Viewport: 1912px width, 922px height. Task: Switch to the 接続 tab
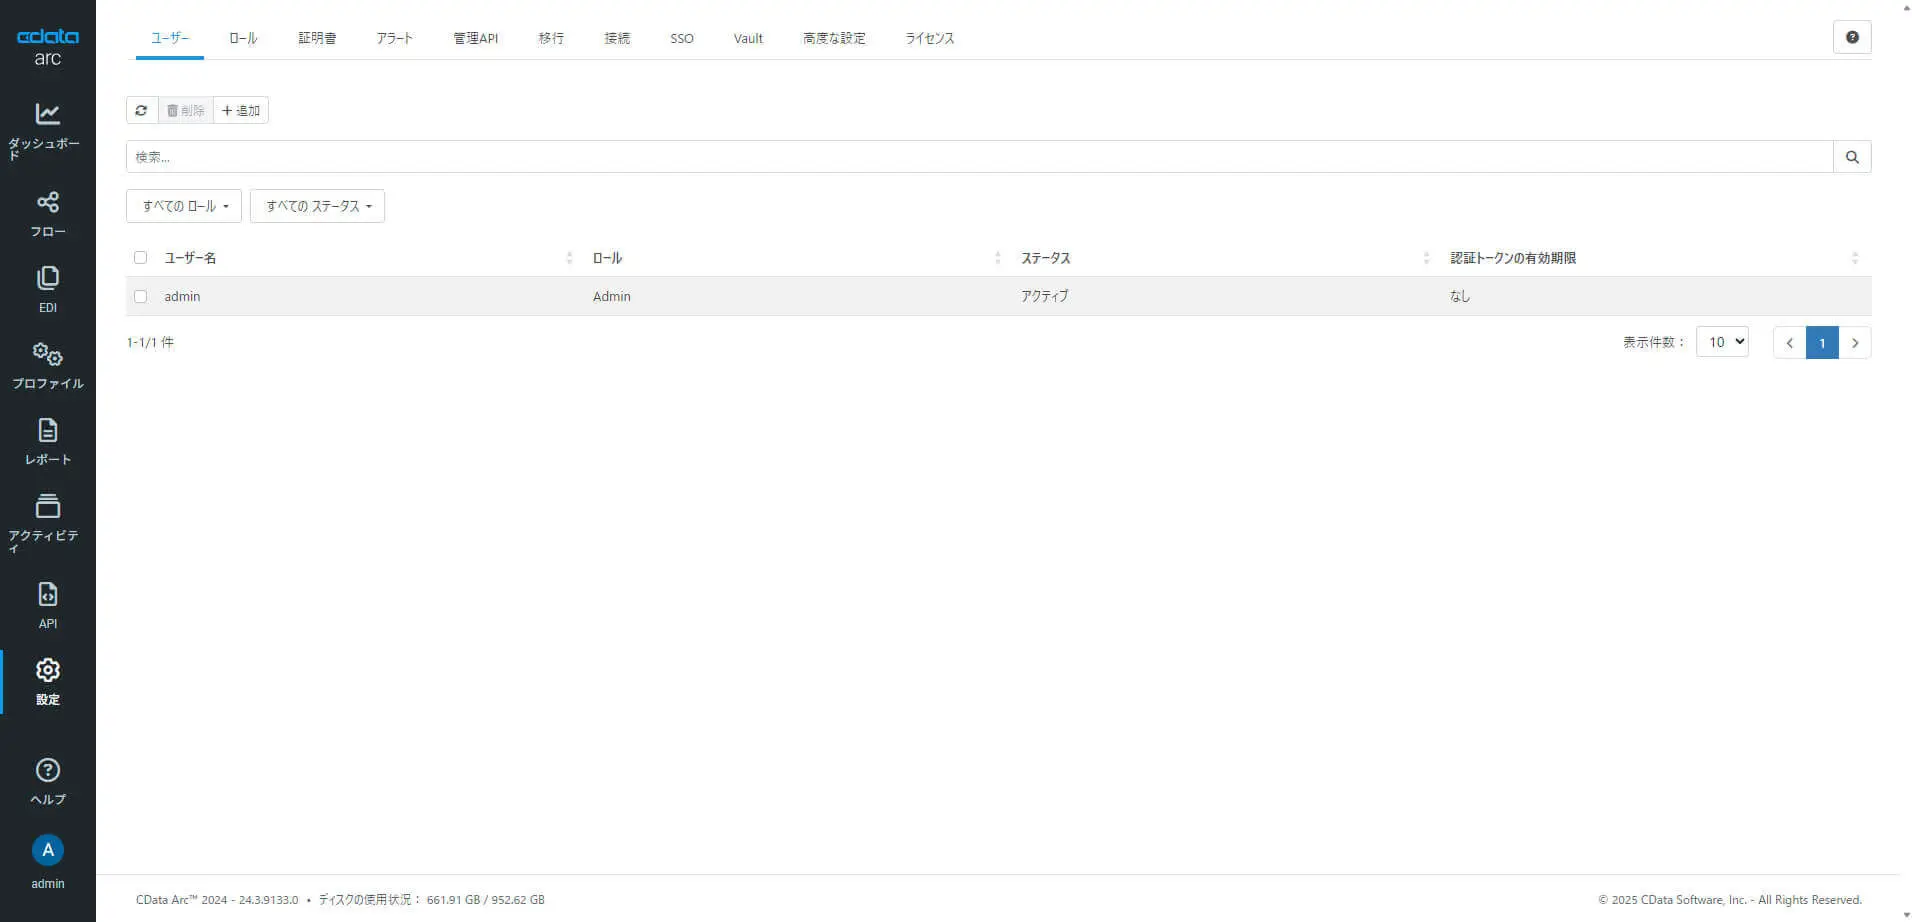coord(617,38)
